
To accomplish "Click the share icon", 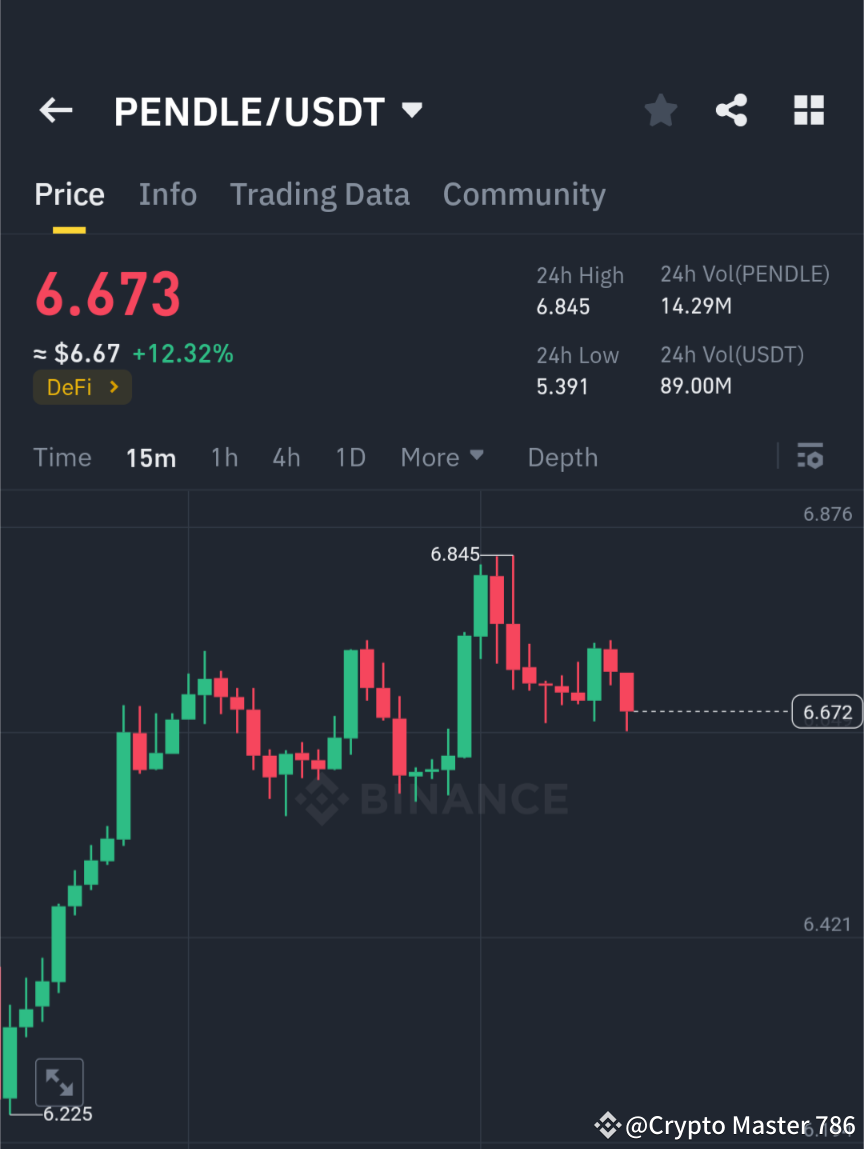I will (731, 110).
